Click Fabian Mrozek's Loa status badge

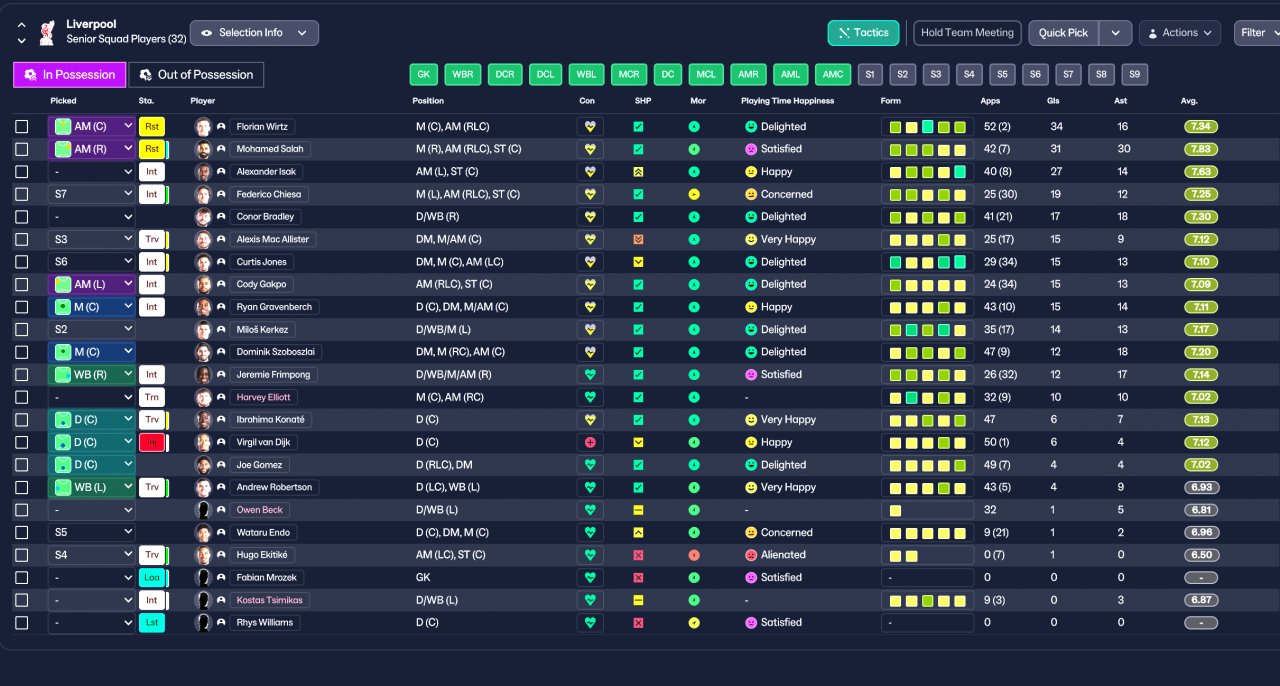tap(151, 577)
